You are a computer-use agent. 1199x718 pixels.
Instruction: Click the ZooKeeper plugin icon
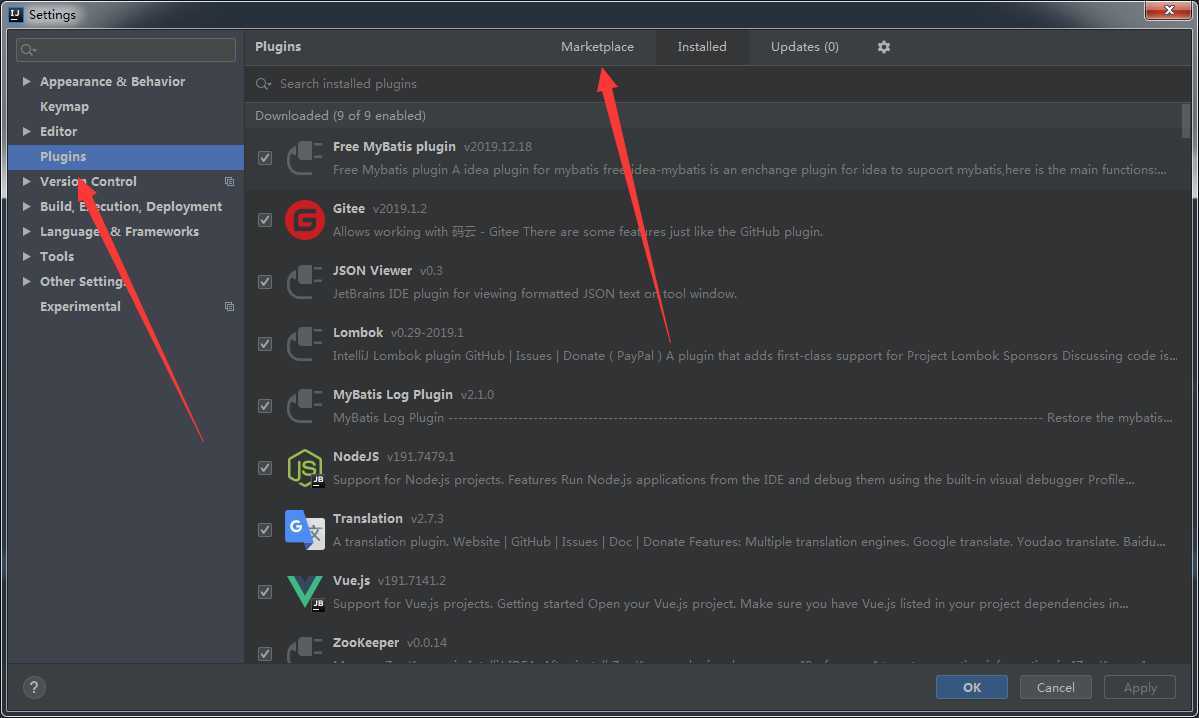point(304,650)
